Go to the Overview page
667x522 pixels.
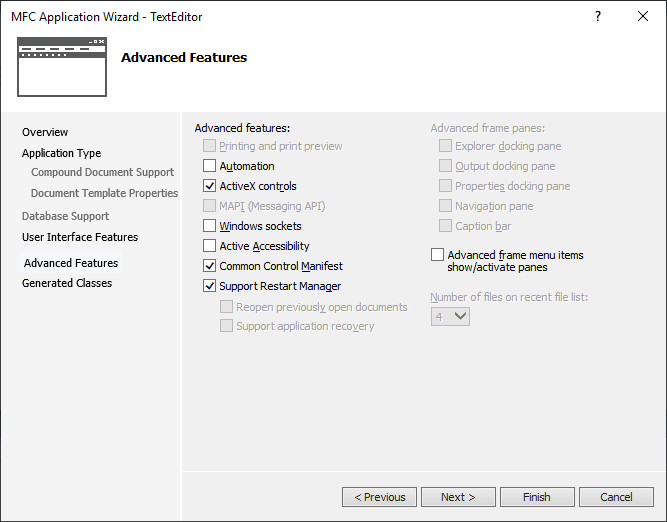[45, 132]
